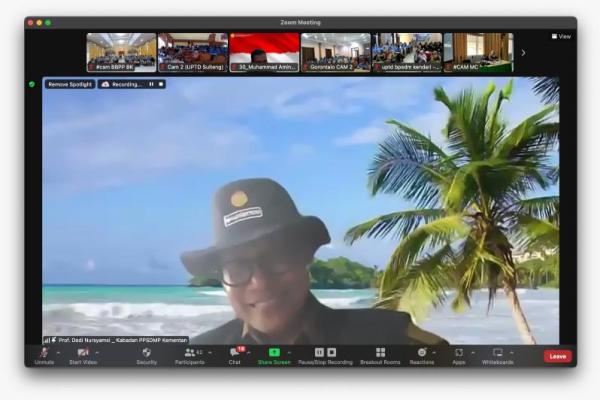The height and width of the screenshot is (400, 600).
Task: Click Remove Spotlight button
Action: [70, 84]
